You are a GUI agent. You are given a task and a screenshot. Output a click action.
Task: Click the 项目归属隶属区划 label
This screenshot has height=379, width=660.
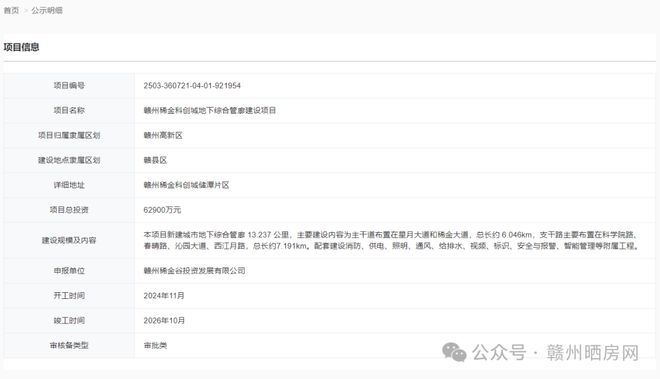coord(69,135)
